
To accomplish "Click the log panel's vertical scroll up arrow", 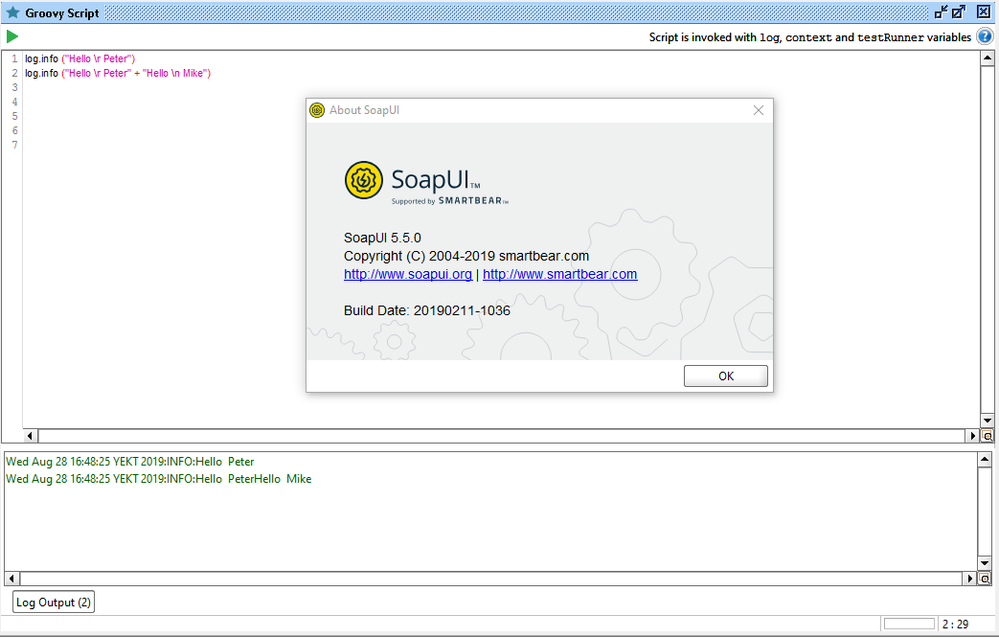I will coord(987,460).
